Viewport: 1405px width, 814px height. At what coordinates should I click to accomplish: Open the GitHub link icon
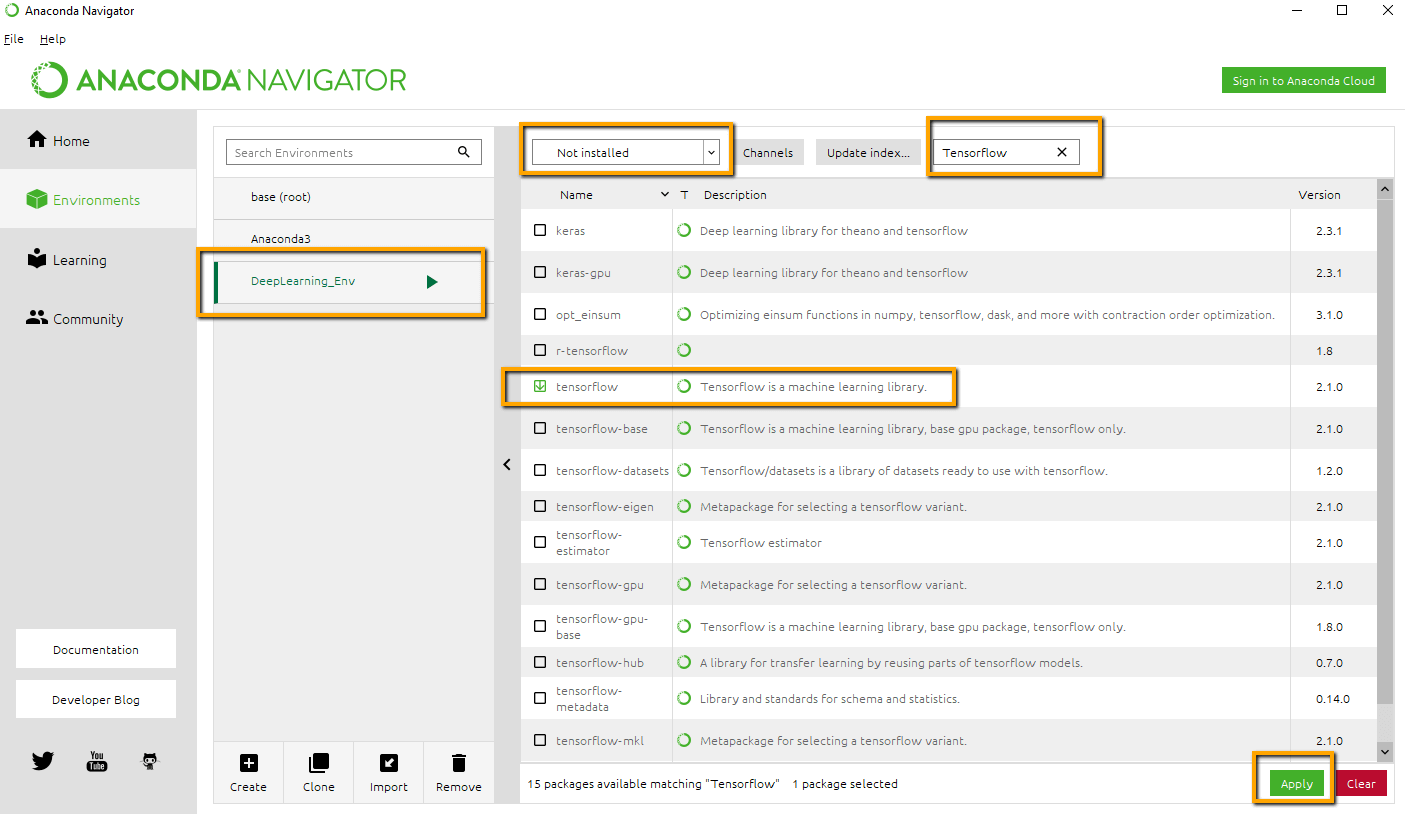coord(150,761)
